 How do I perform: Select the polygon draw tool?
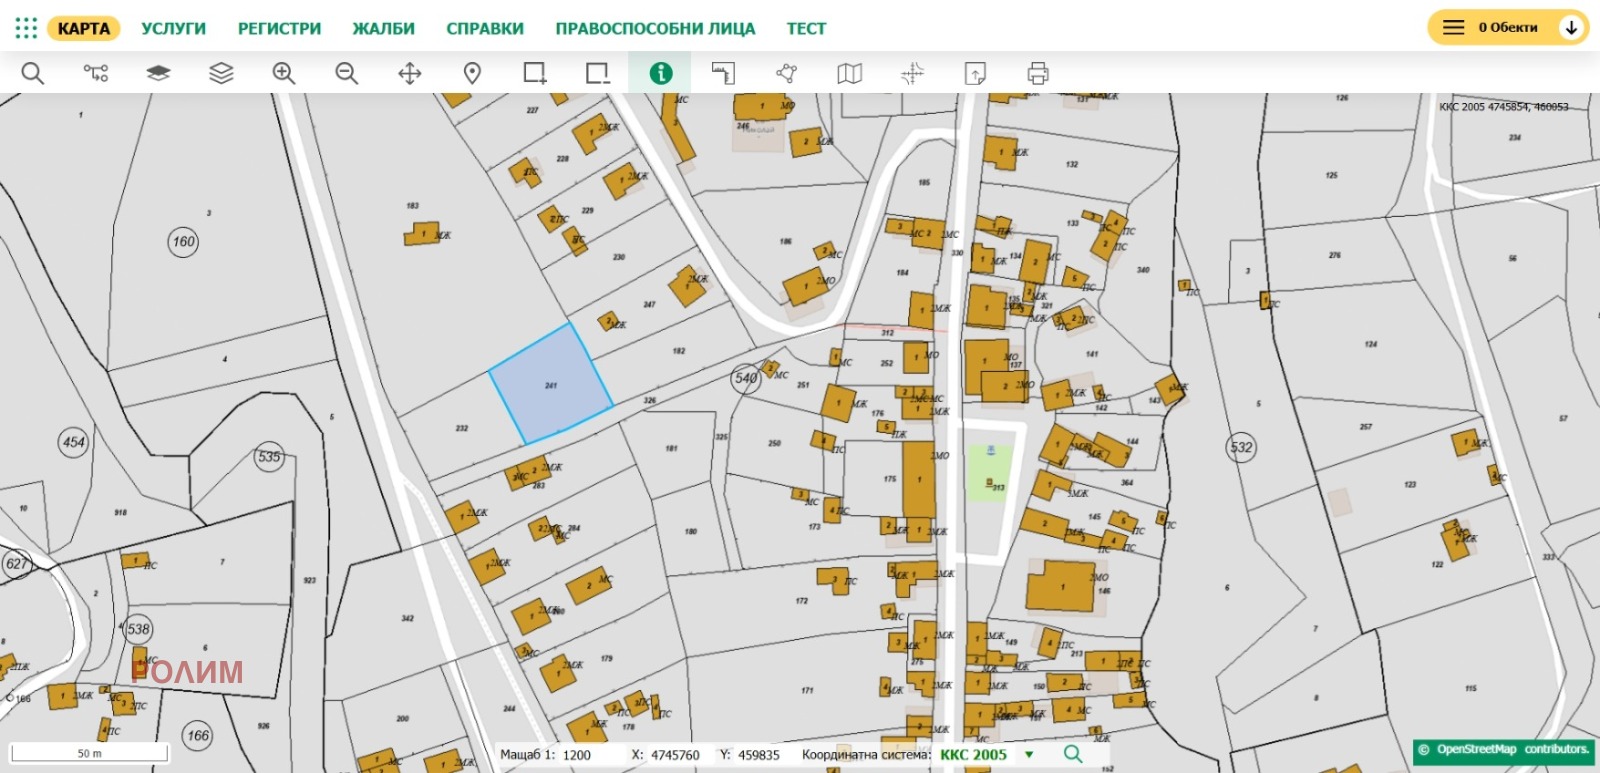click(x=787, y=73)
